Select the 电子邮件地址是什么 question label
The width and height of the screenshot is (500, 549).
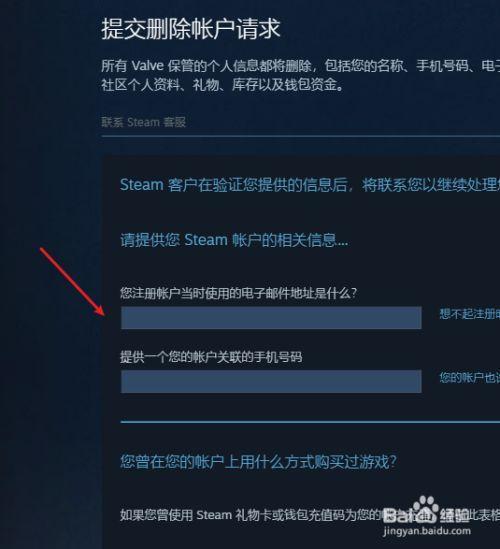tap(238, 293)
